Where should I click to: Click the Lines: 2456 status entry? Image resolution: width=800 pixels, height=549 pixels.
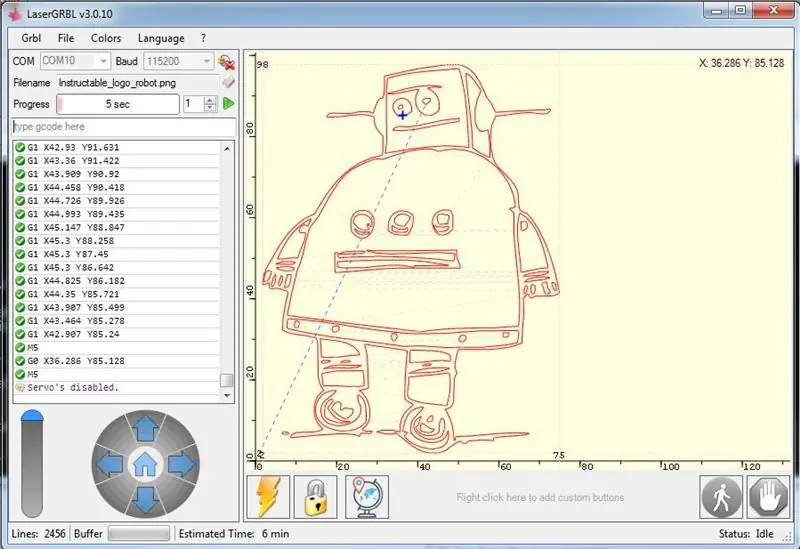(39, 534)
